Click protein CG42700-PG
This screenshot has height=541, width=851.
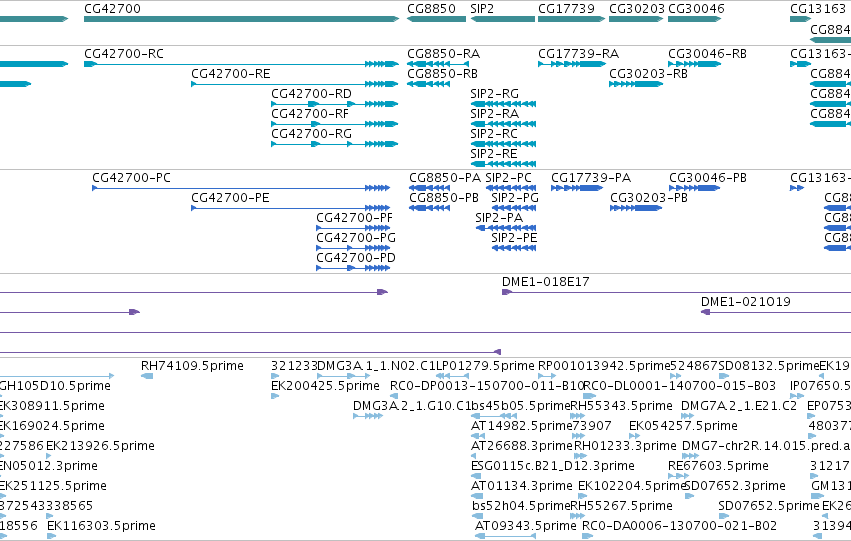pos(353,248)
